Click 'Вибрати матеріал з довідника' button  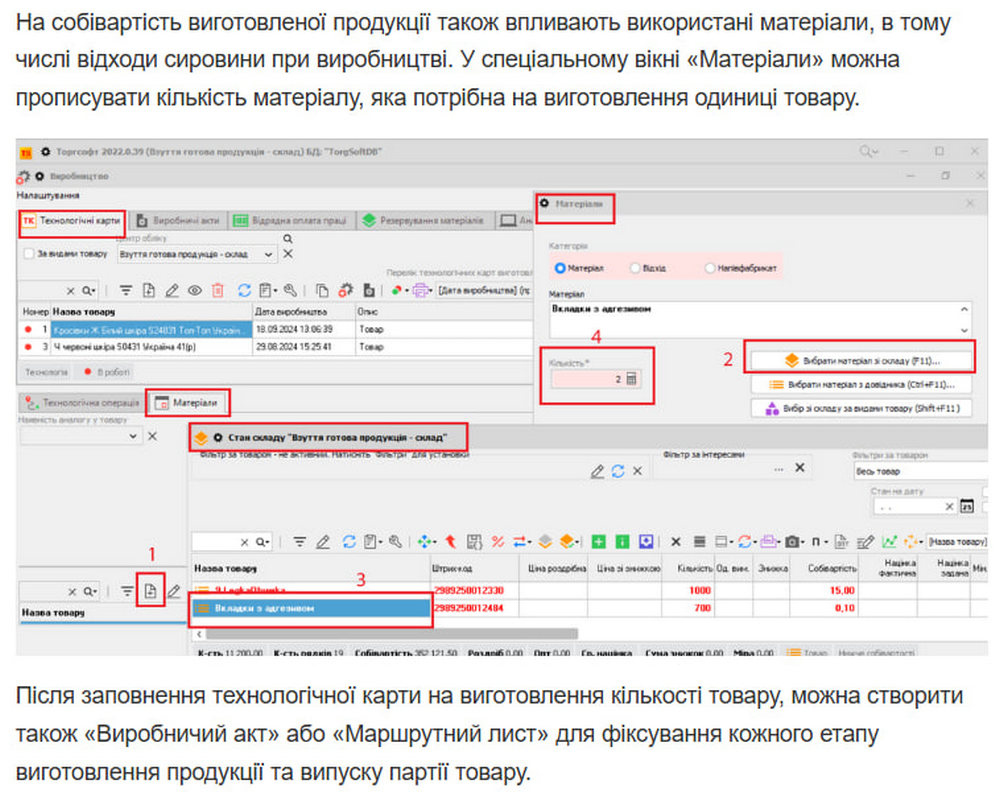pyautogui.click(x=861, y=384)
